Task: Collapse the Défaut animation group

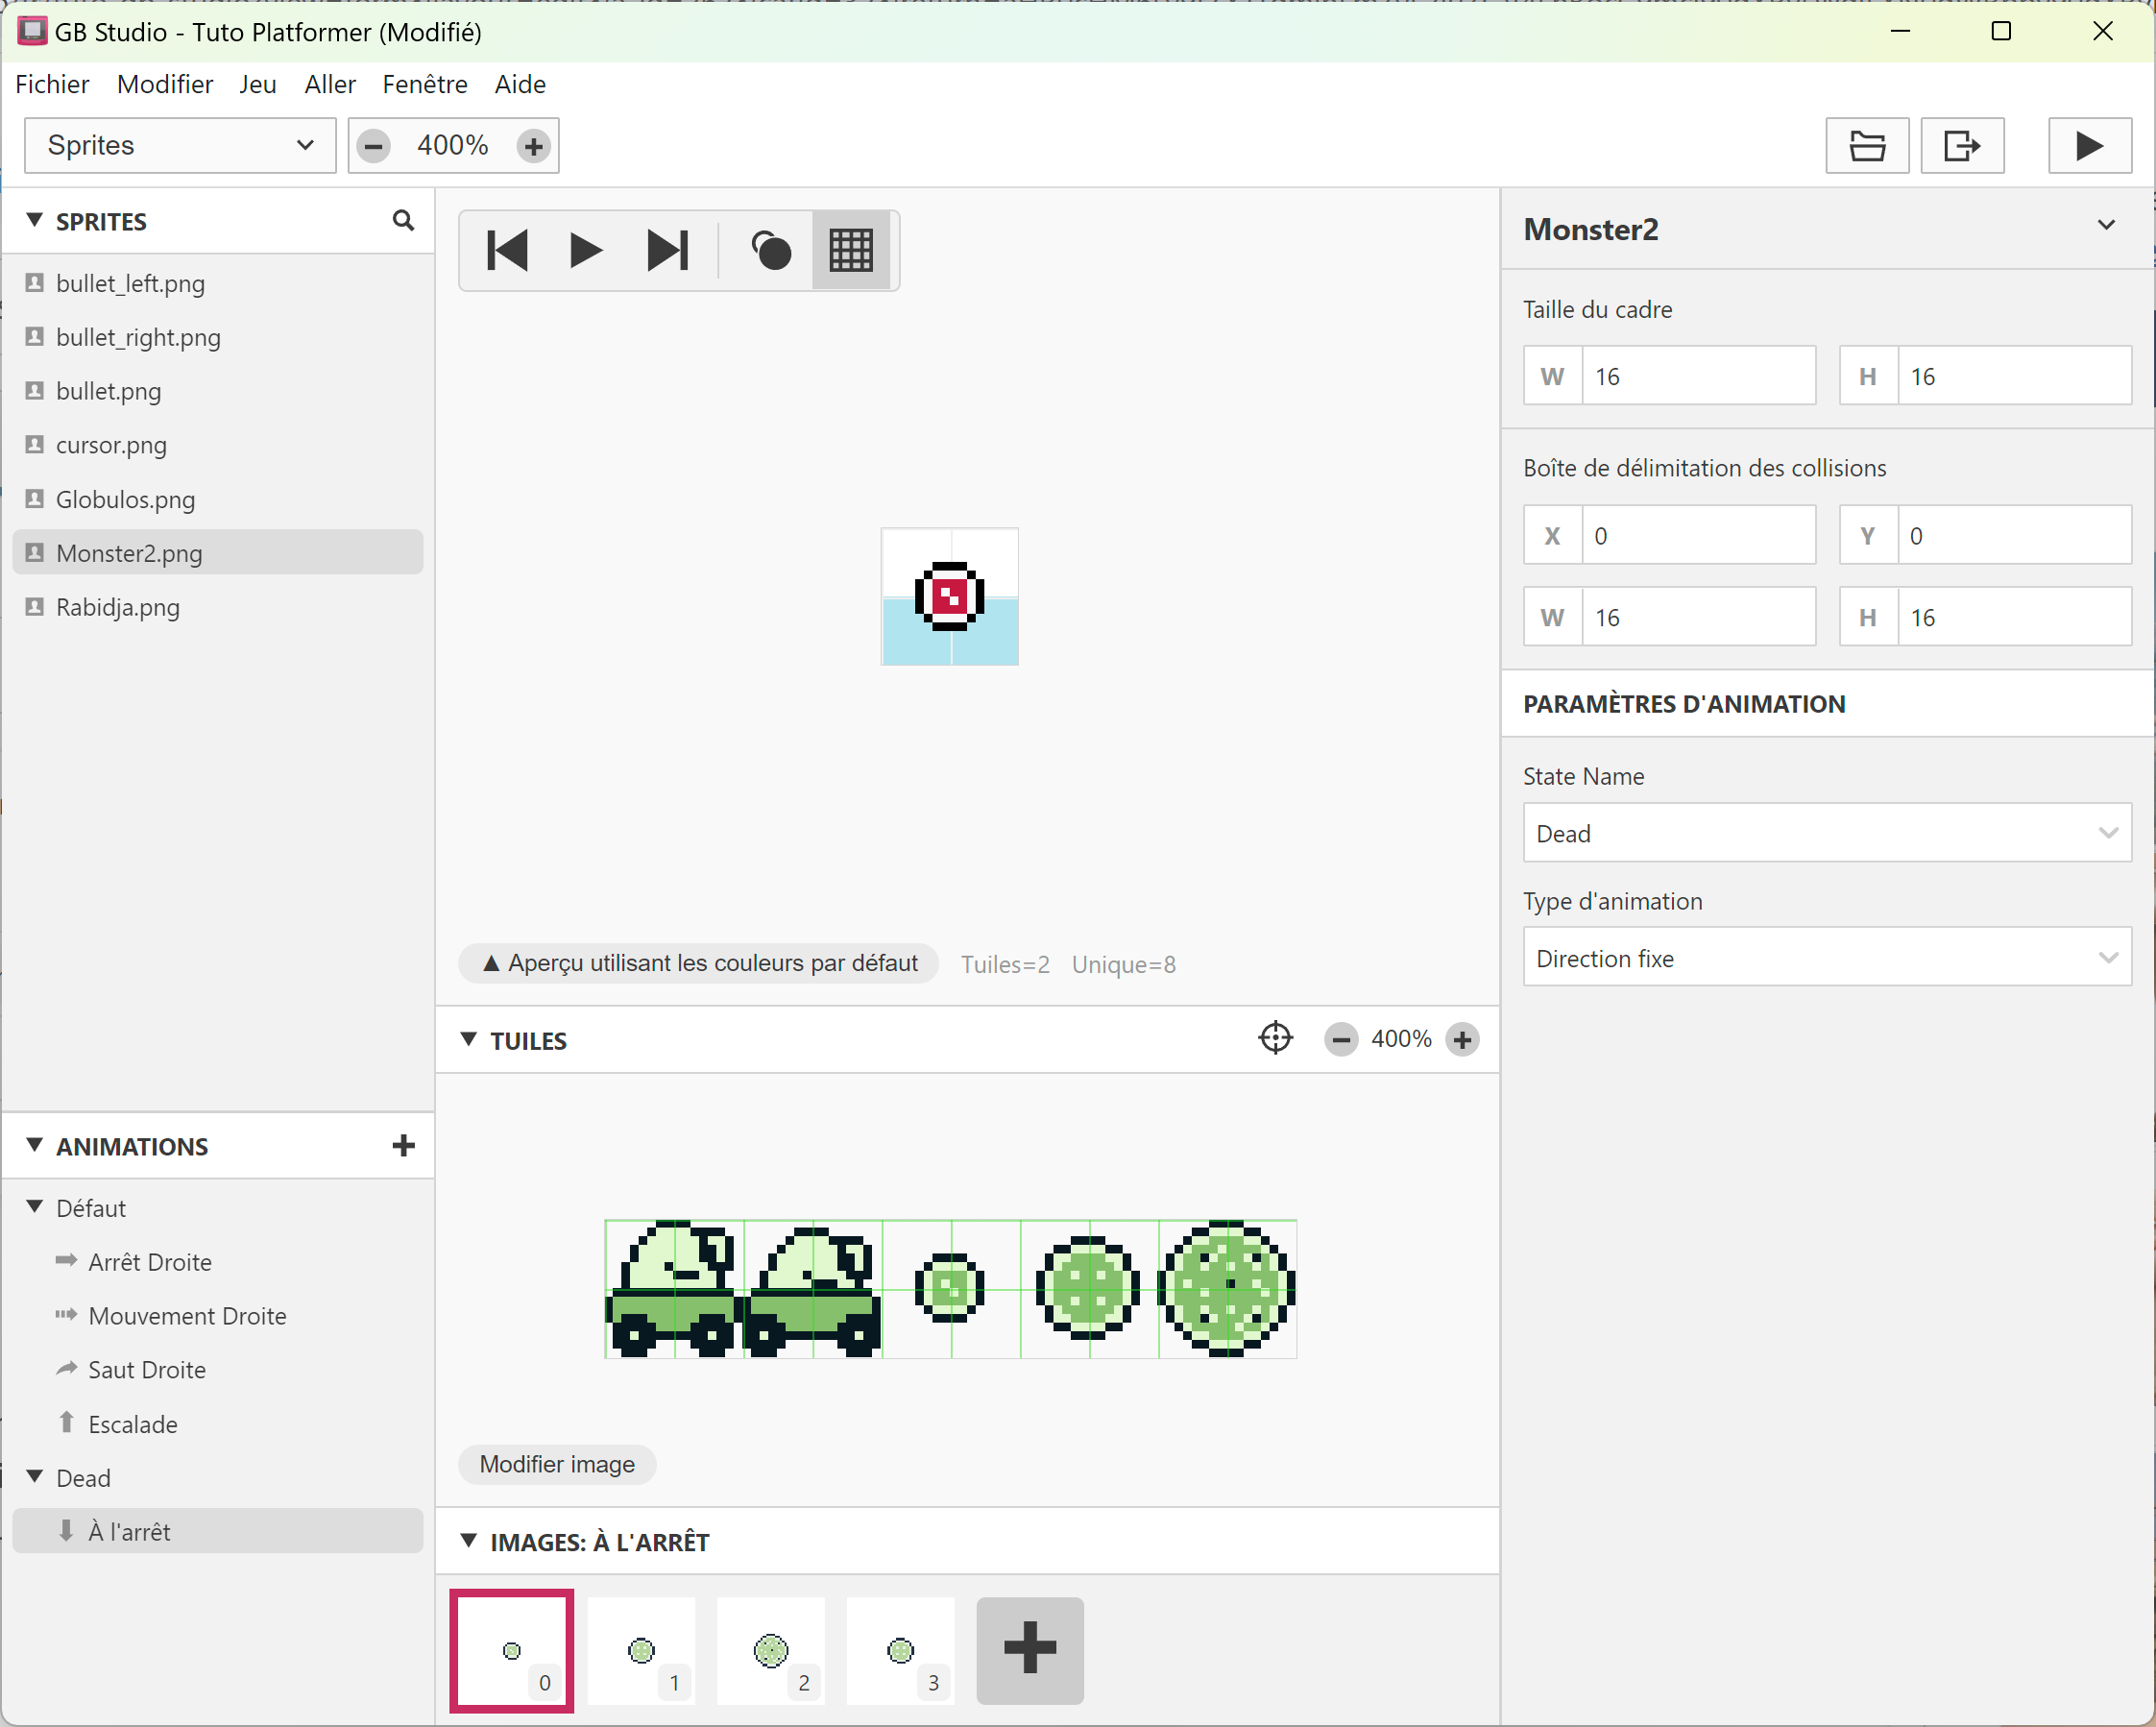Action: [x=35, y=1207]
